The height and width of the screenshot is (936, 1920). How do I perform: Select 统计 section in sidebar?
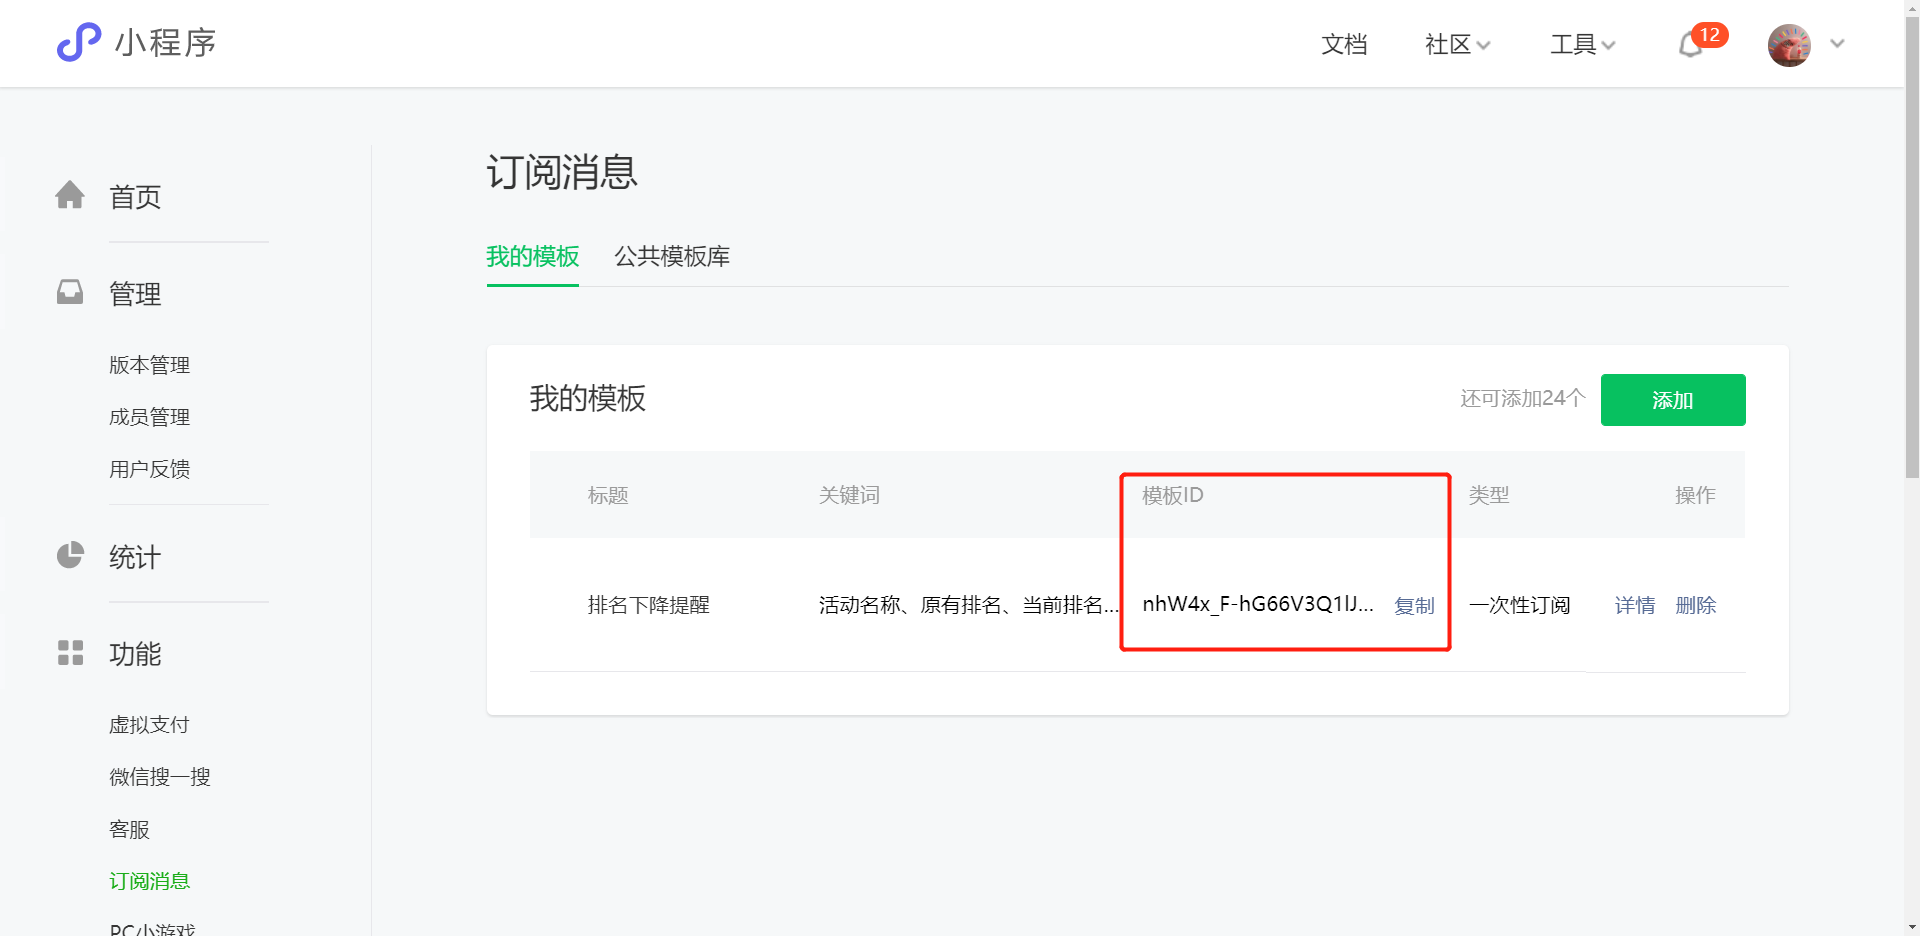coord(135,557)
